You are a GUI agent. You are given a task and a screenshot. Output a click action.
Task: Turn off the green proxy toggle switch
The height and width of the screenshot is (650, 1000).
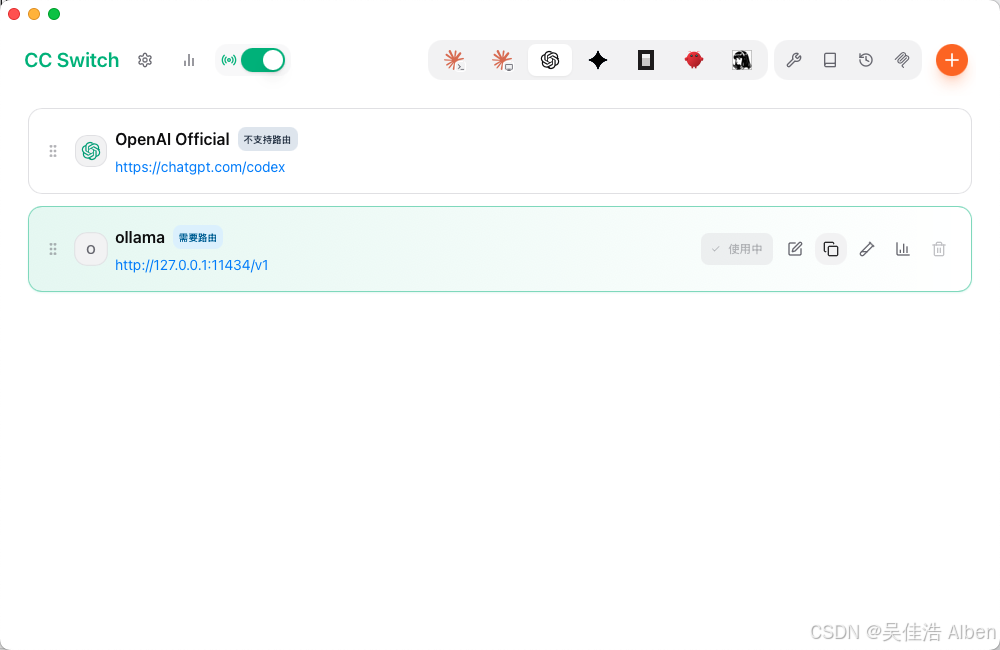[263, 60]
